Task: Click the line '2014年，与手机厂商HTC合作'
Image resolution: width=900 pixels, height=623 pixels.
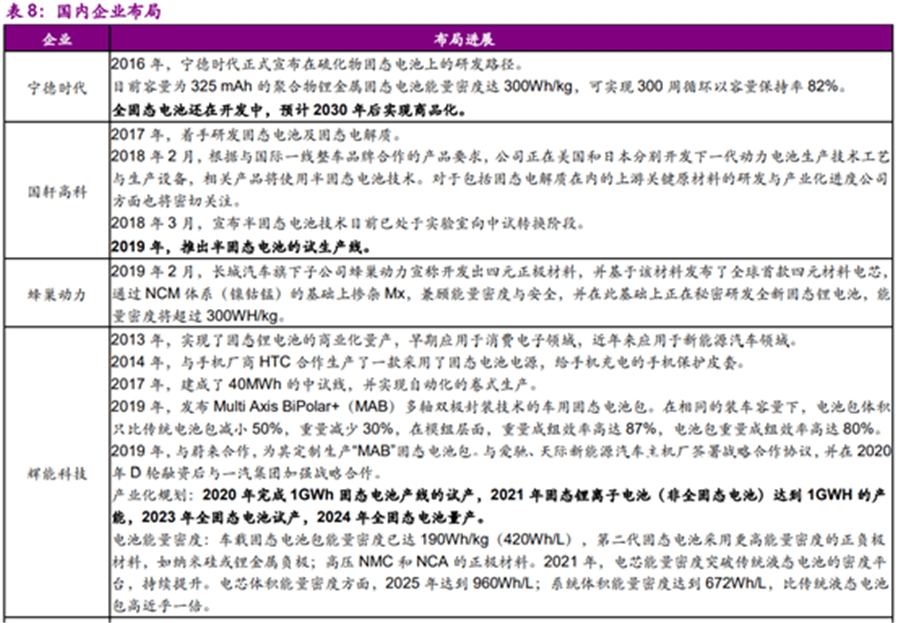Action: [428, 362]
